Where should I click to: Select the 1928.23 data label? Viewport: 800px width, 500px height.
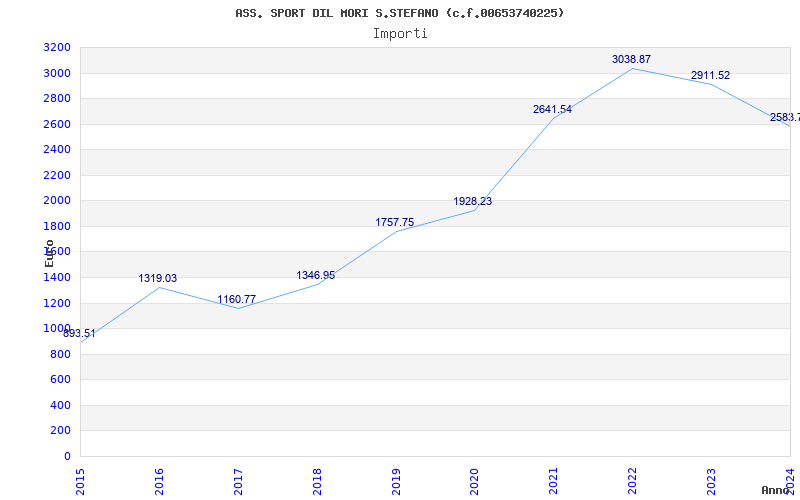473,202
